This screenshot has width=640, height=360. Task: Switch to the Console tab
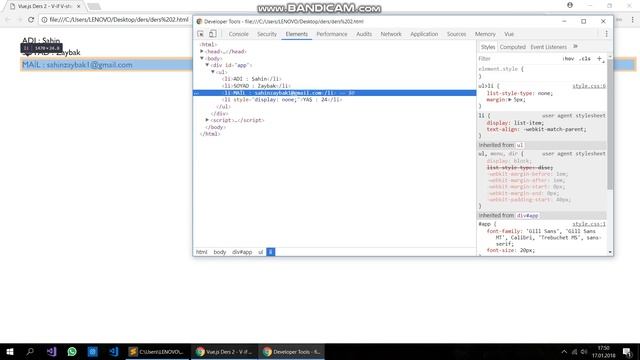point(238,34)
